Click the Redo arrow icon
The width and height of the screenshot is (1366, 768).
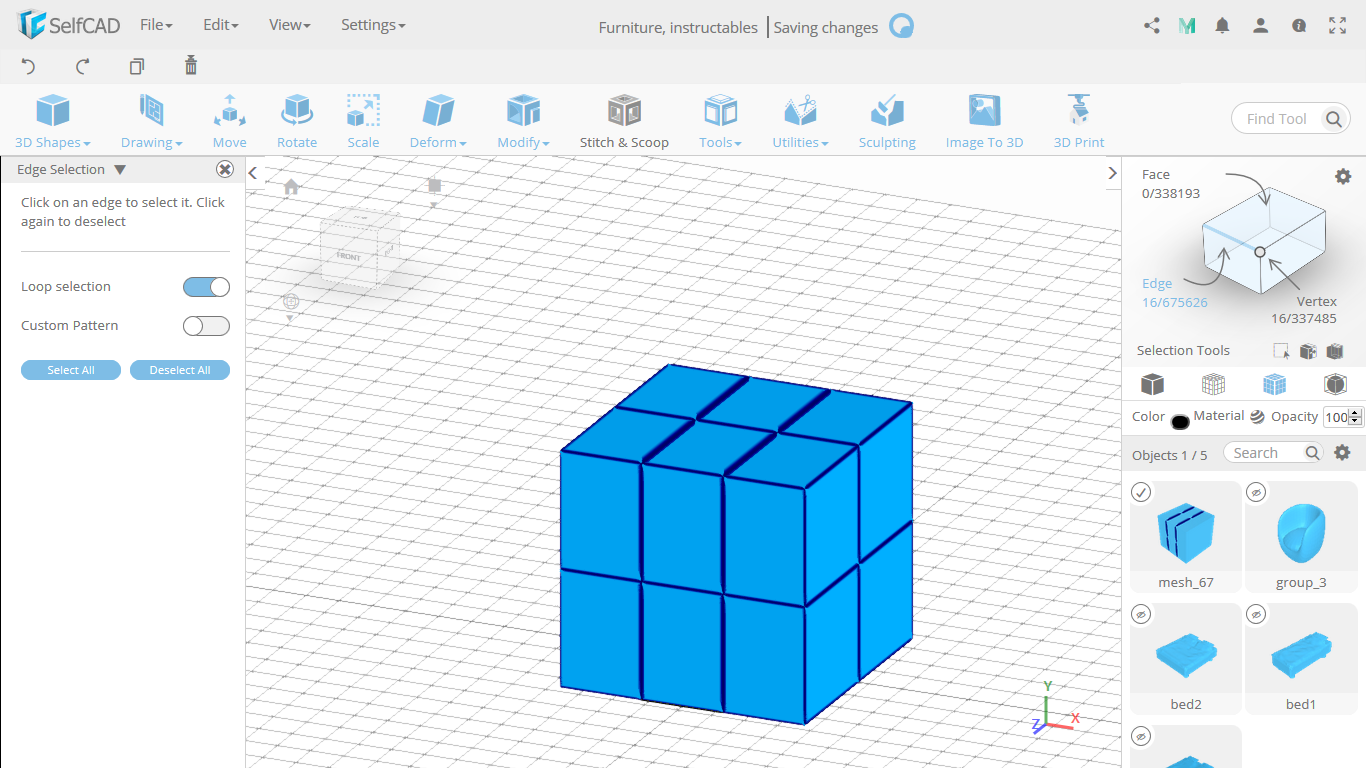click(x=83, y=66)
